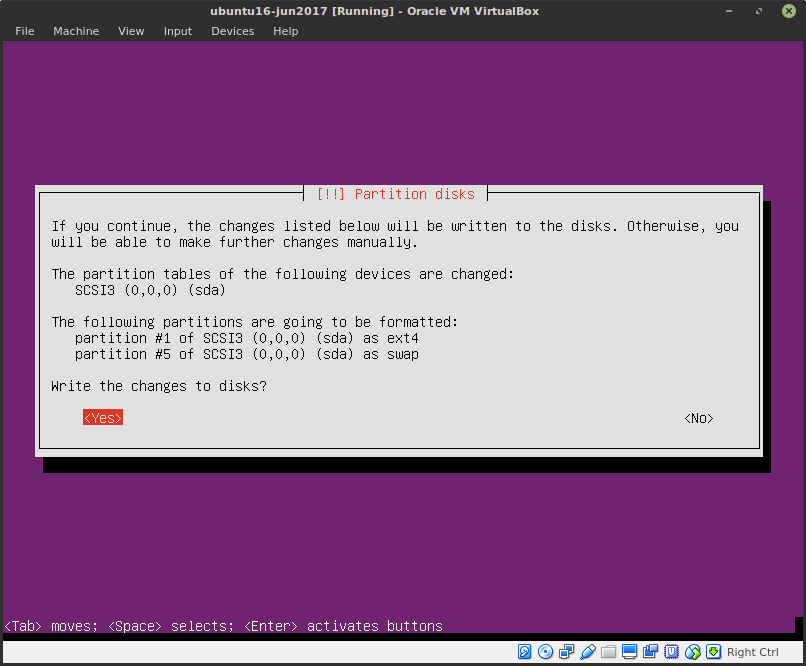Click the video capture status icon
This screenshot has height=666, width=806.
click(651, 651)
